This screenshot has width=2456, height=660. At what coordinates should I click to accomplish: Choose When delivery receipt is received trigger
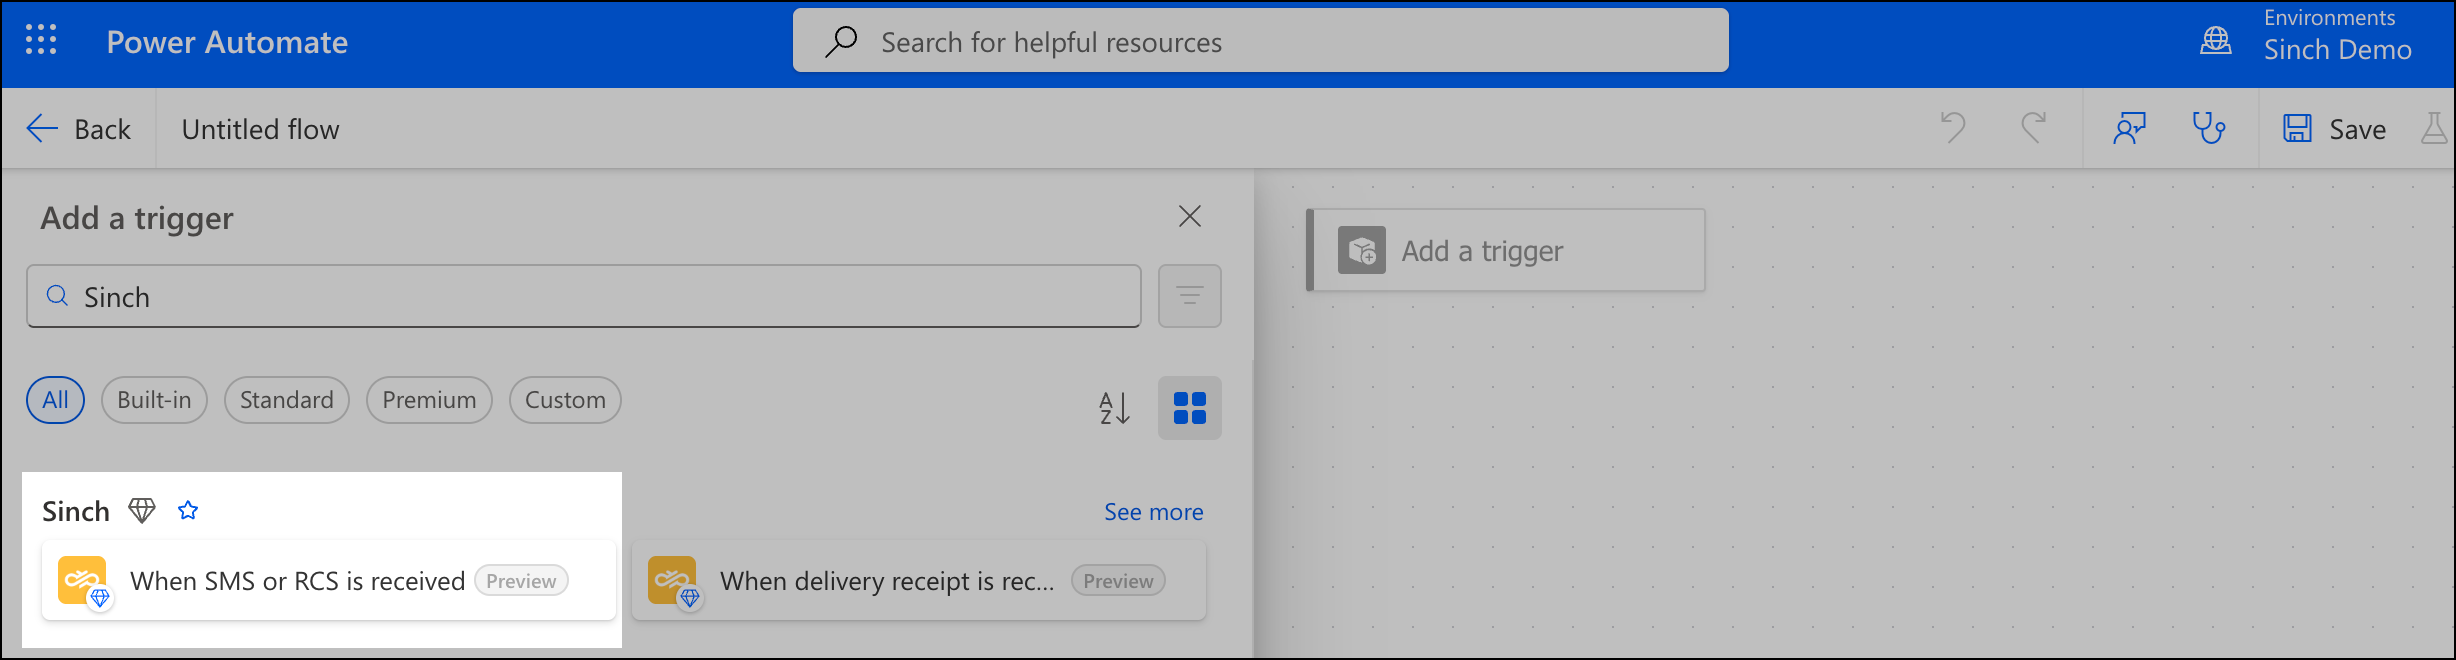point(918,581)
